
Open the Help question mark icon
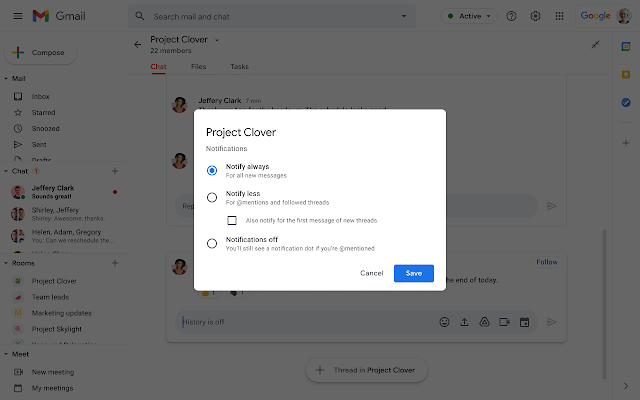(512, 16)
